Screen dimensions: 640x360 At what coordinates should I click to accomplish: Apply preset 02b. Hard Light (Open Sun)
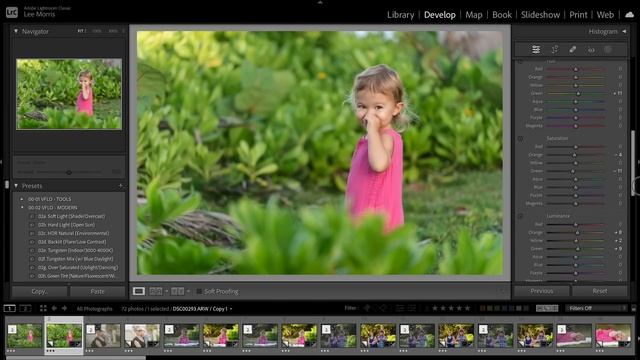pos(66,225)
